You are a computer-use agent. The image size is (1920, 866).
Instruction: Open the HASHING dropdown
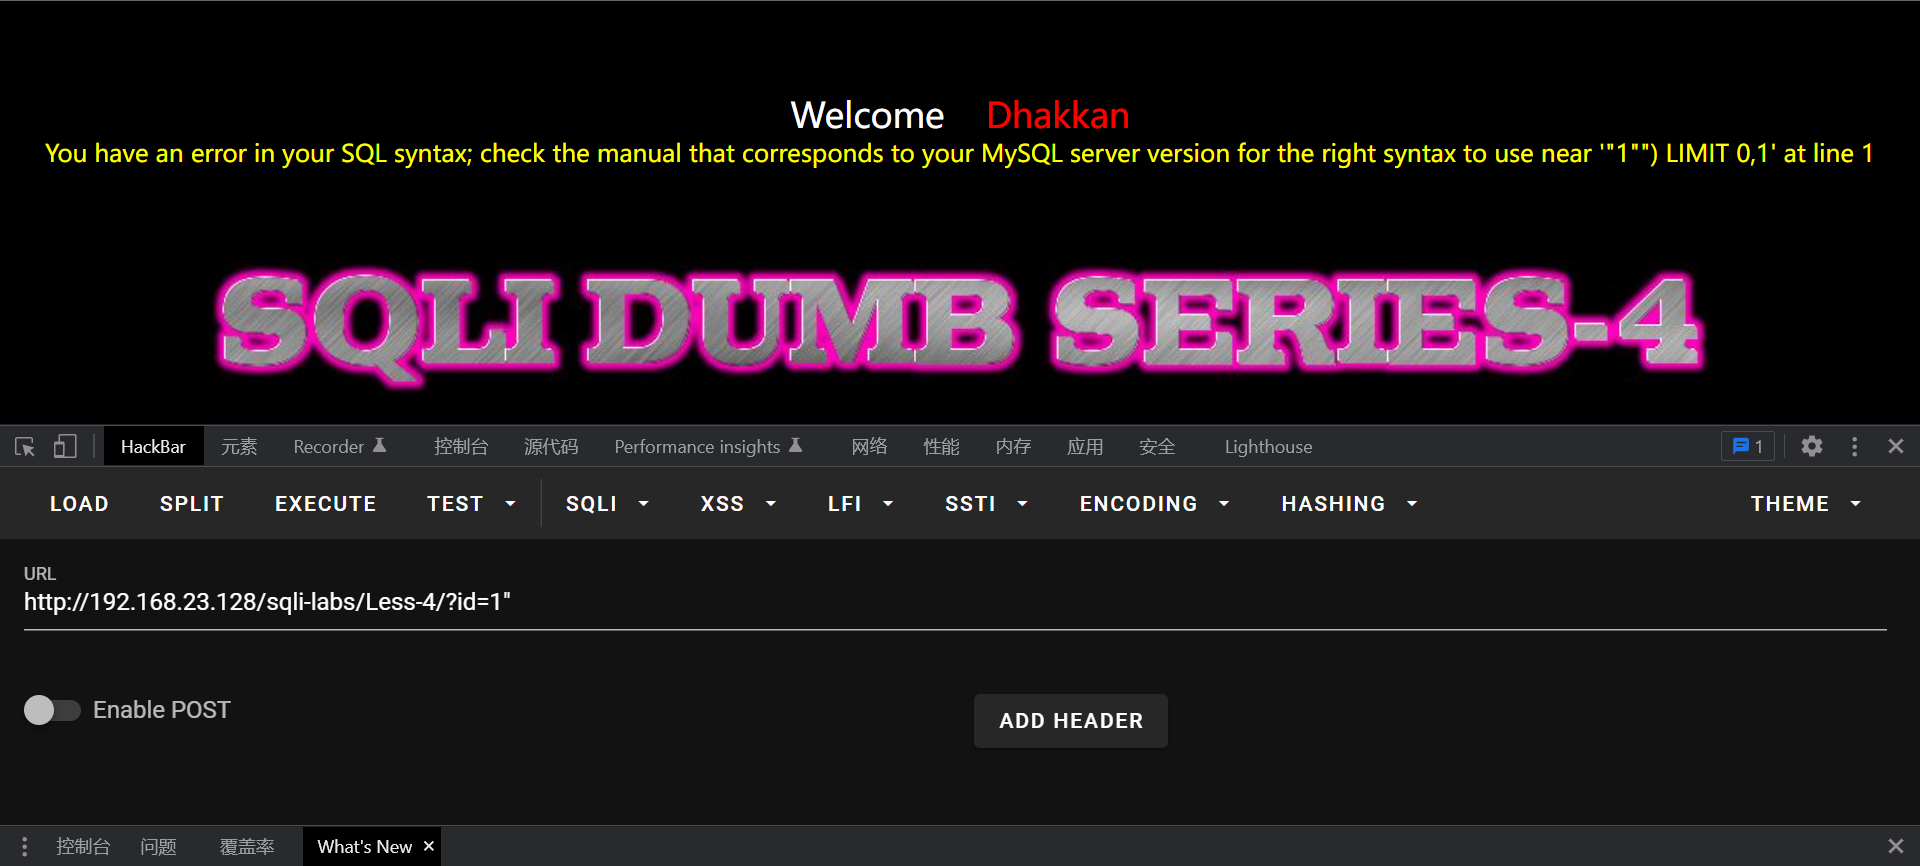click(x=1349, y=504)
